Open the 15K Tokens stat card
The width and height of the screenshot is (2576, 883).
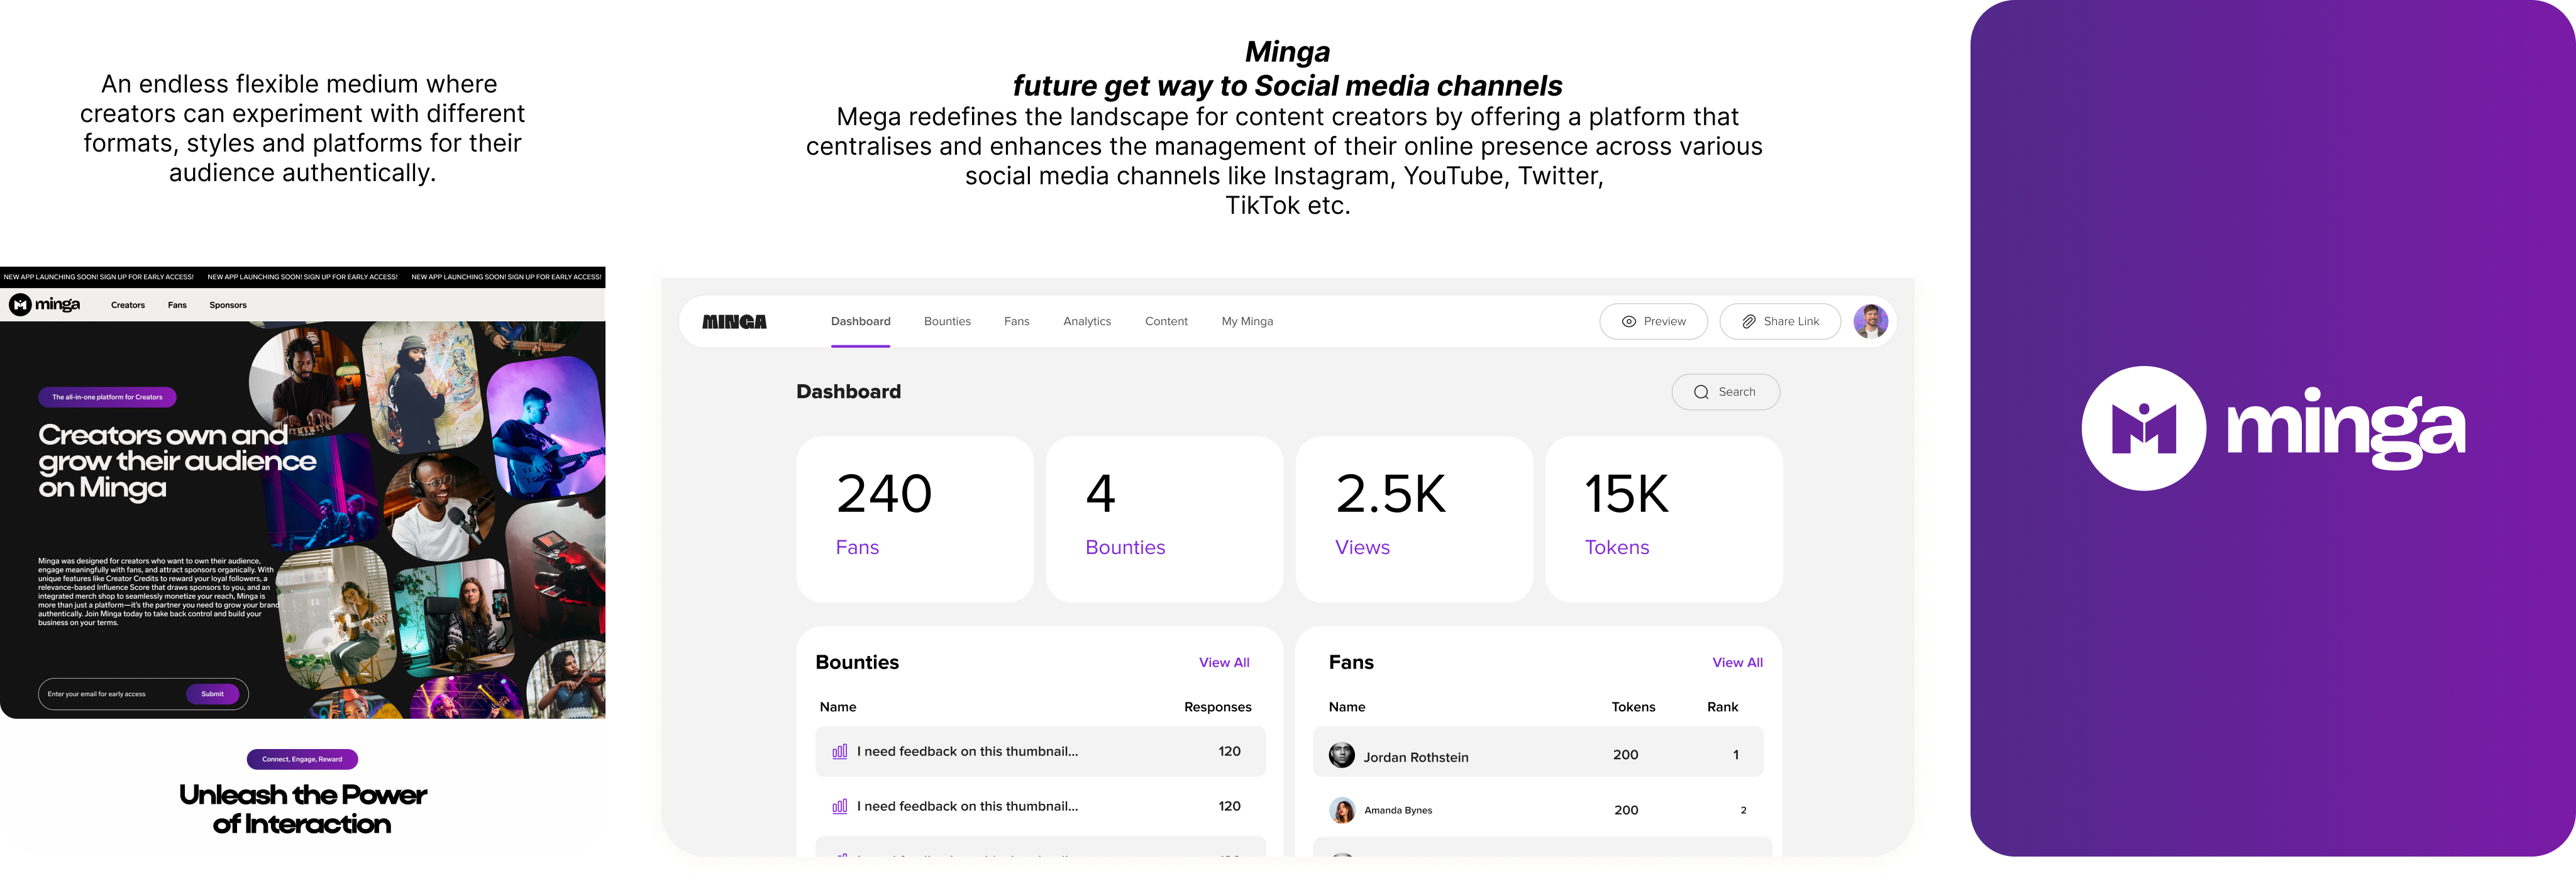[1663, 519]
